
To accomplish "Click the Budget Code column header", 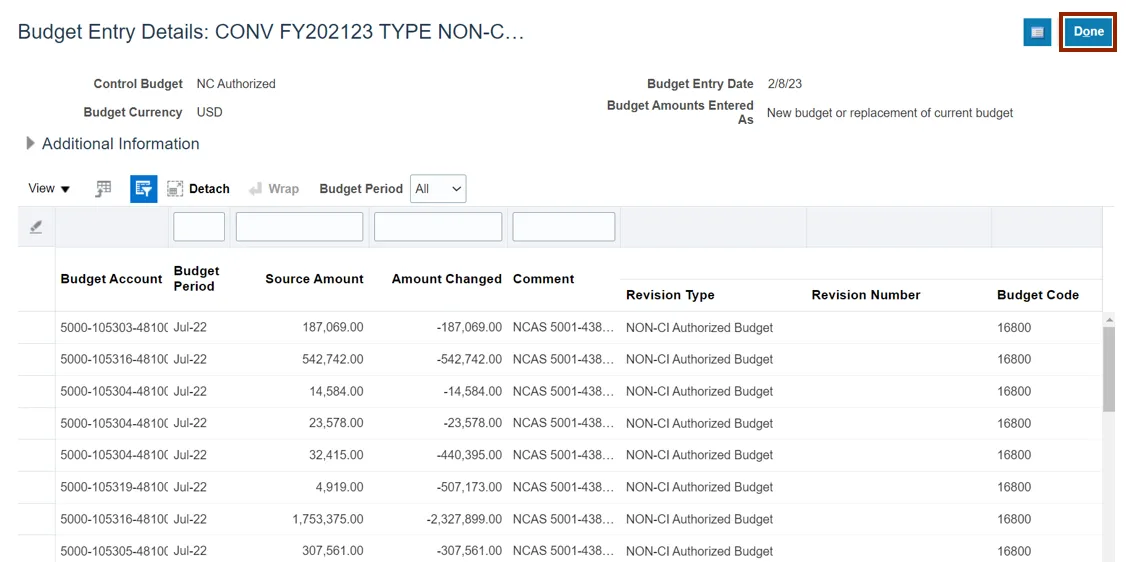I will tap(1037, 295).
